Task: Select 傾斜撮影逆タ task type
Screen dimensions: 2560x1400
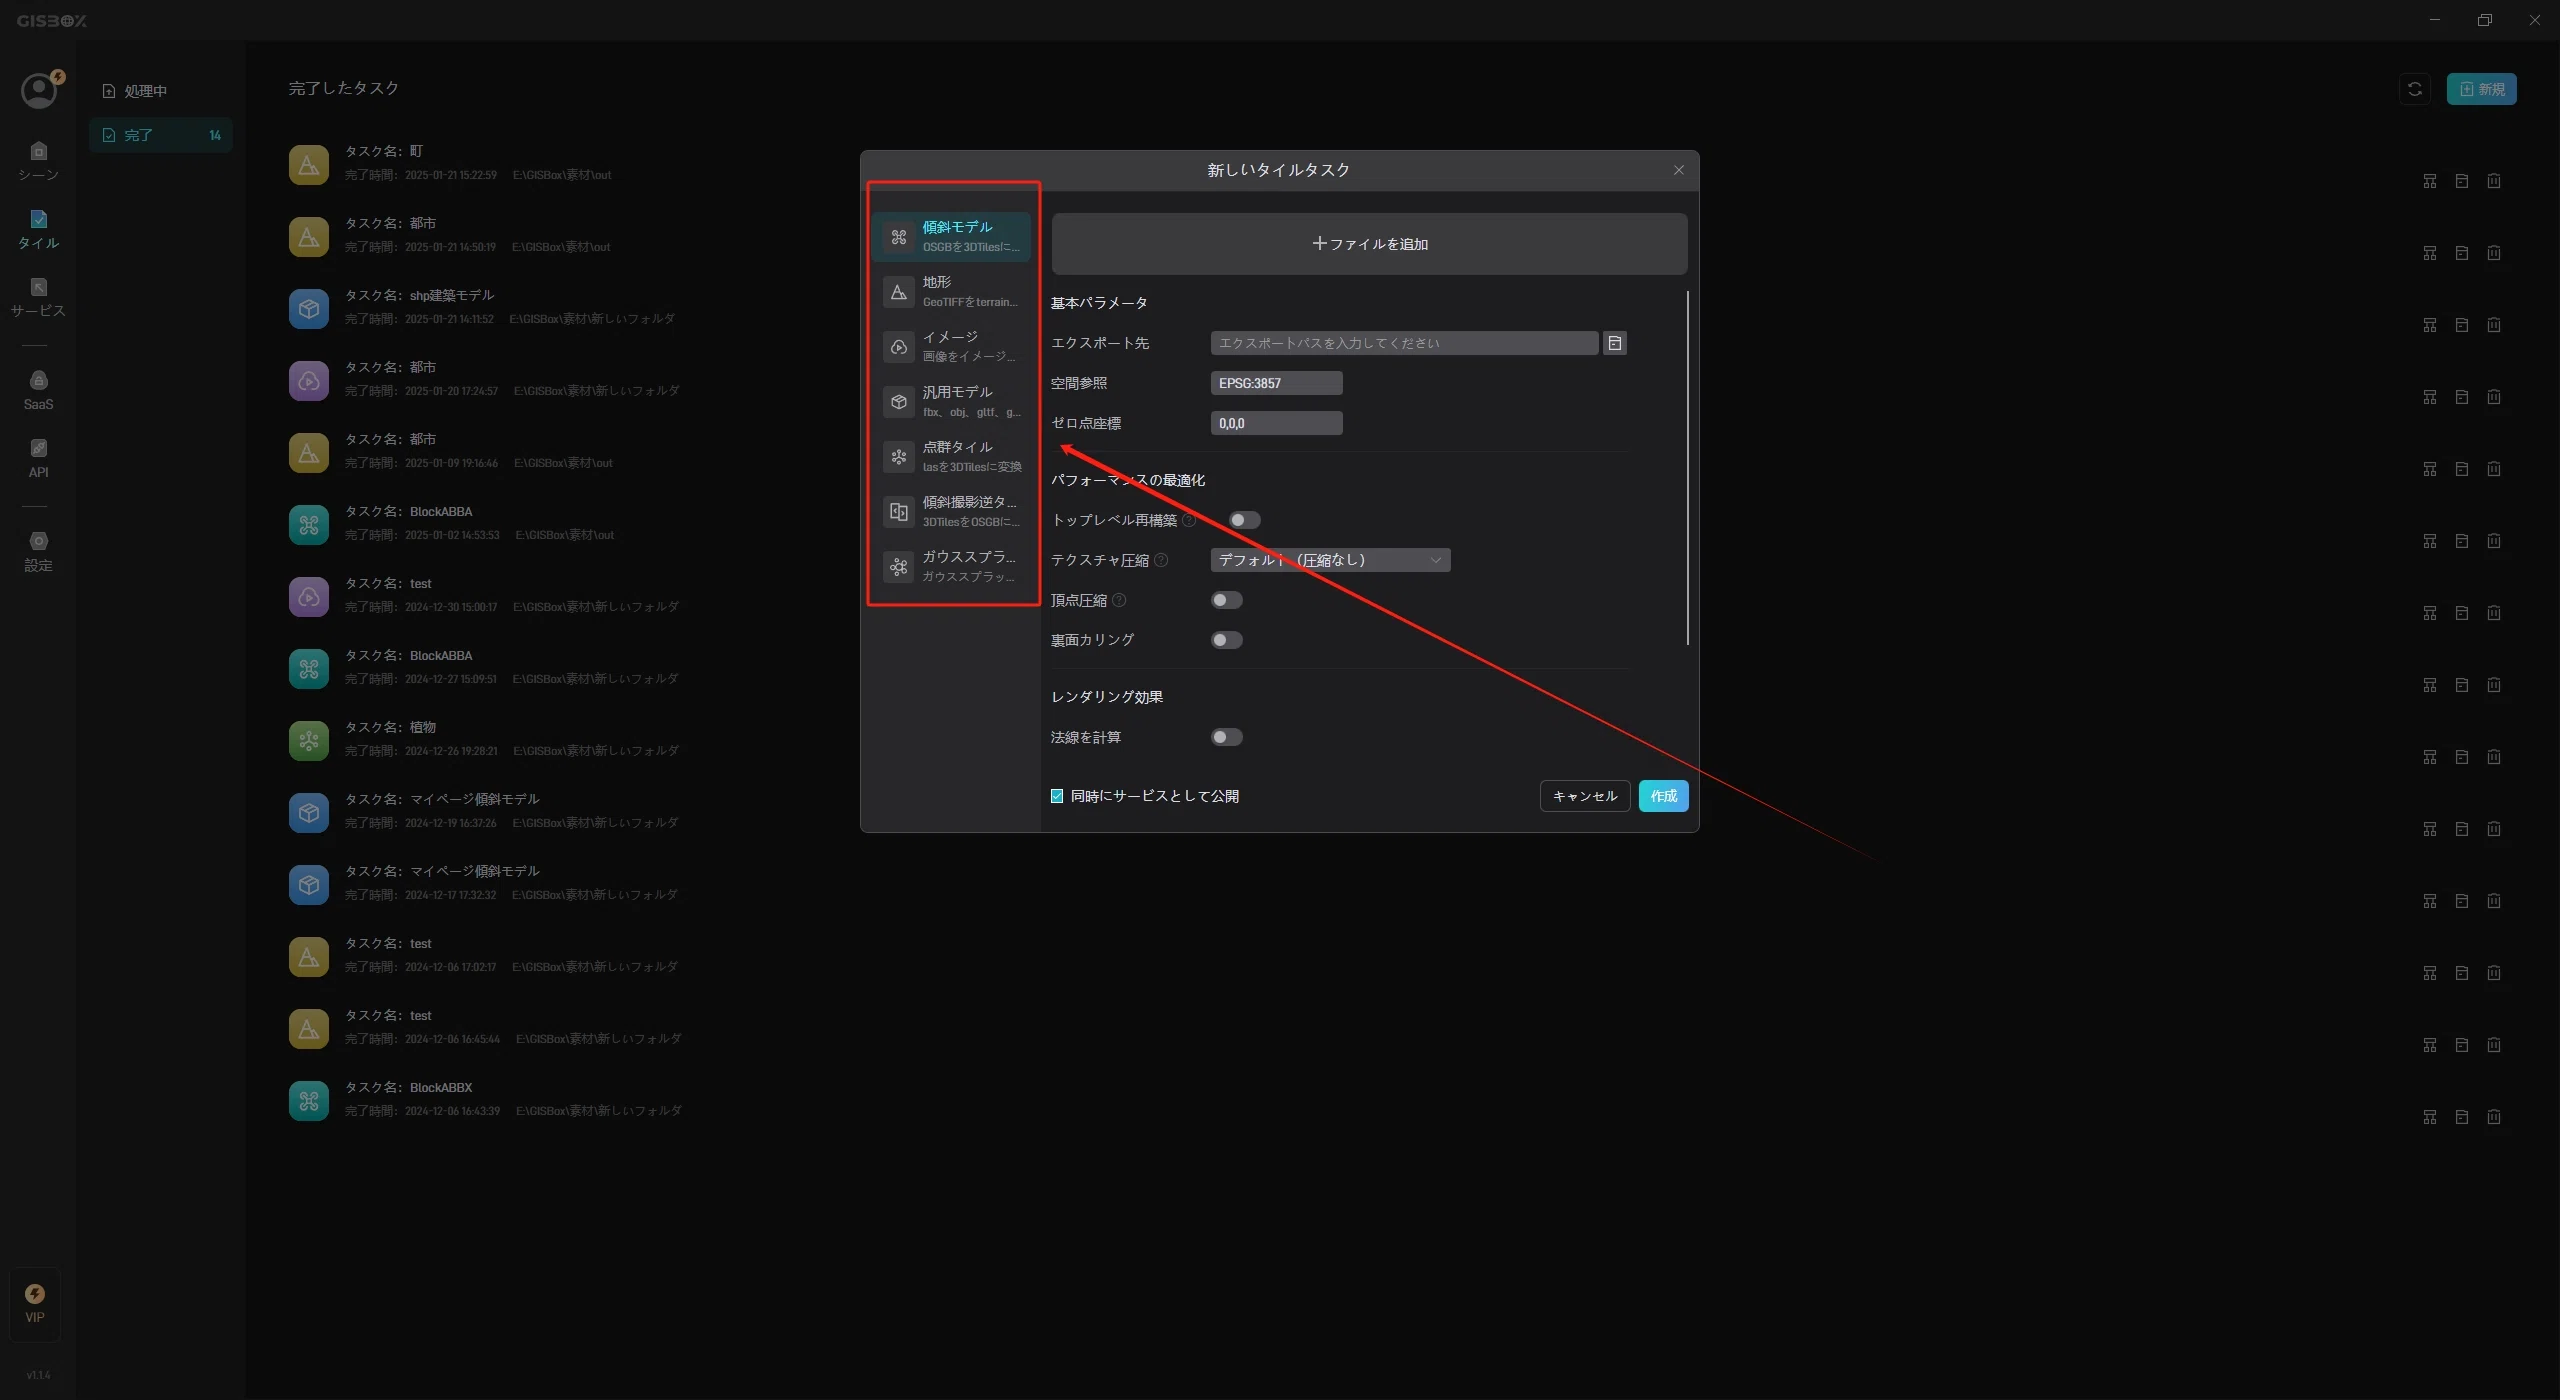Action: [x=951, y=512]
